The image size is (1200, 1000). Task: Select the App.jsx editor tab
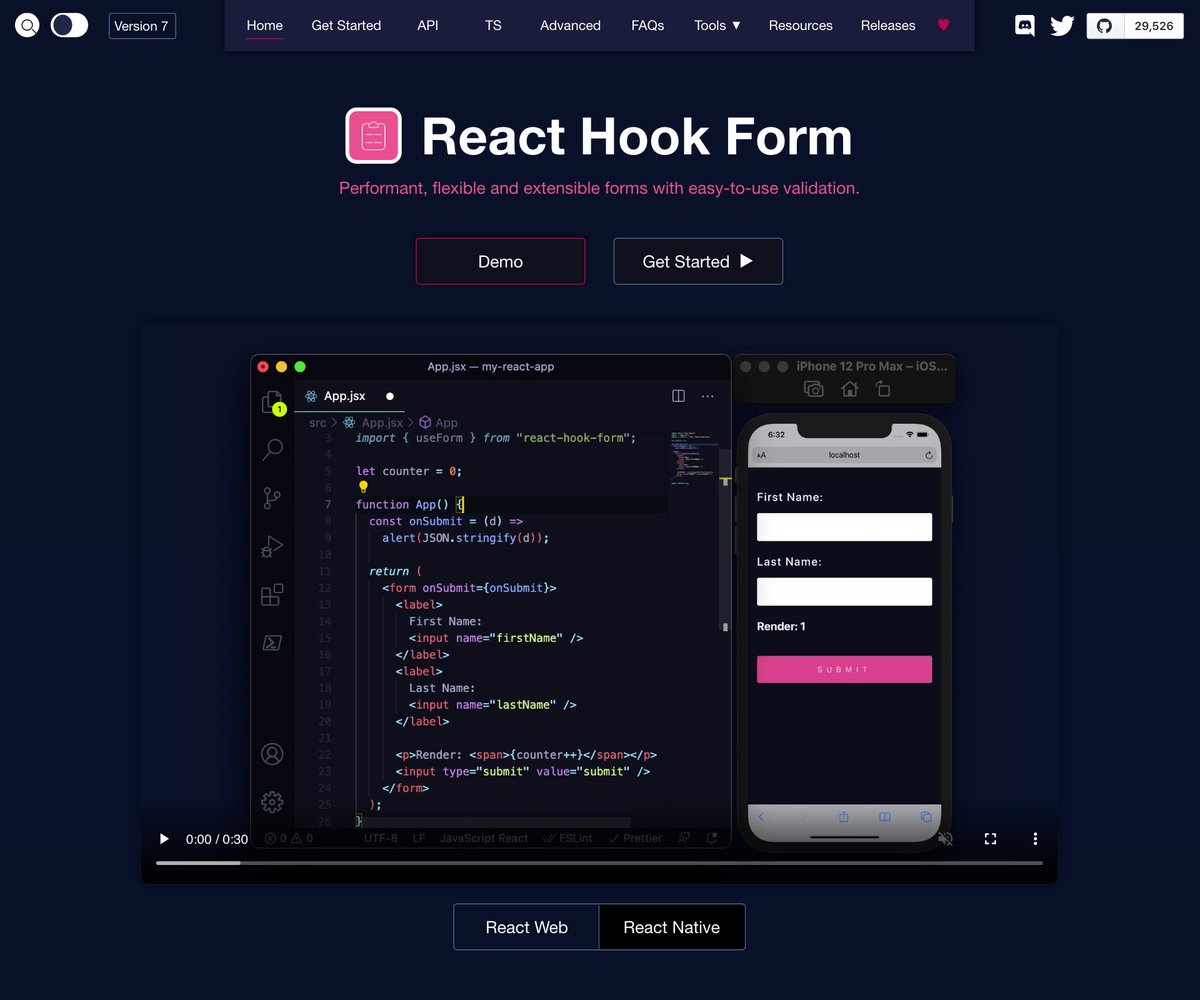click(x=349, y=396)
